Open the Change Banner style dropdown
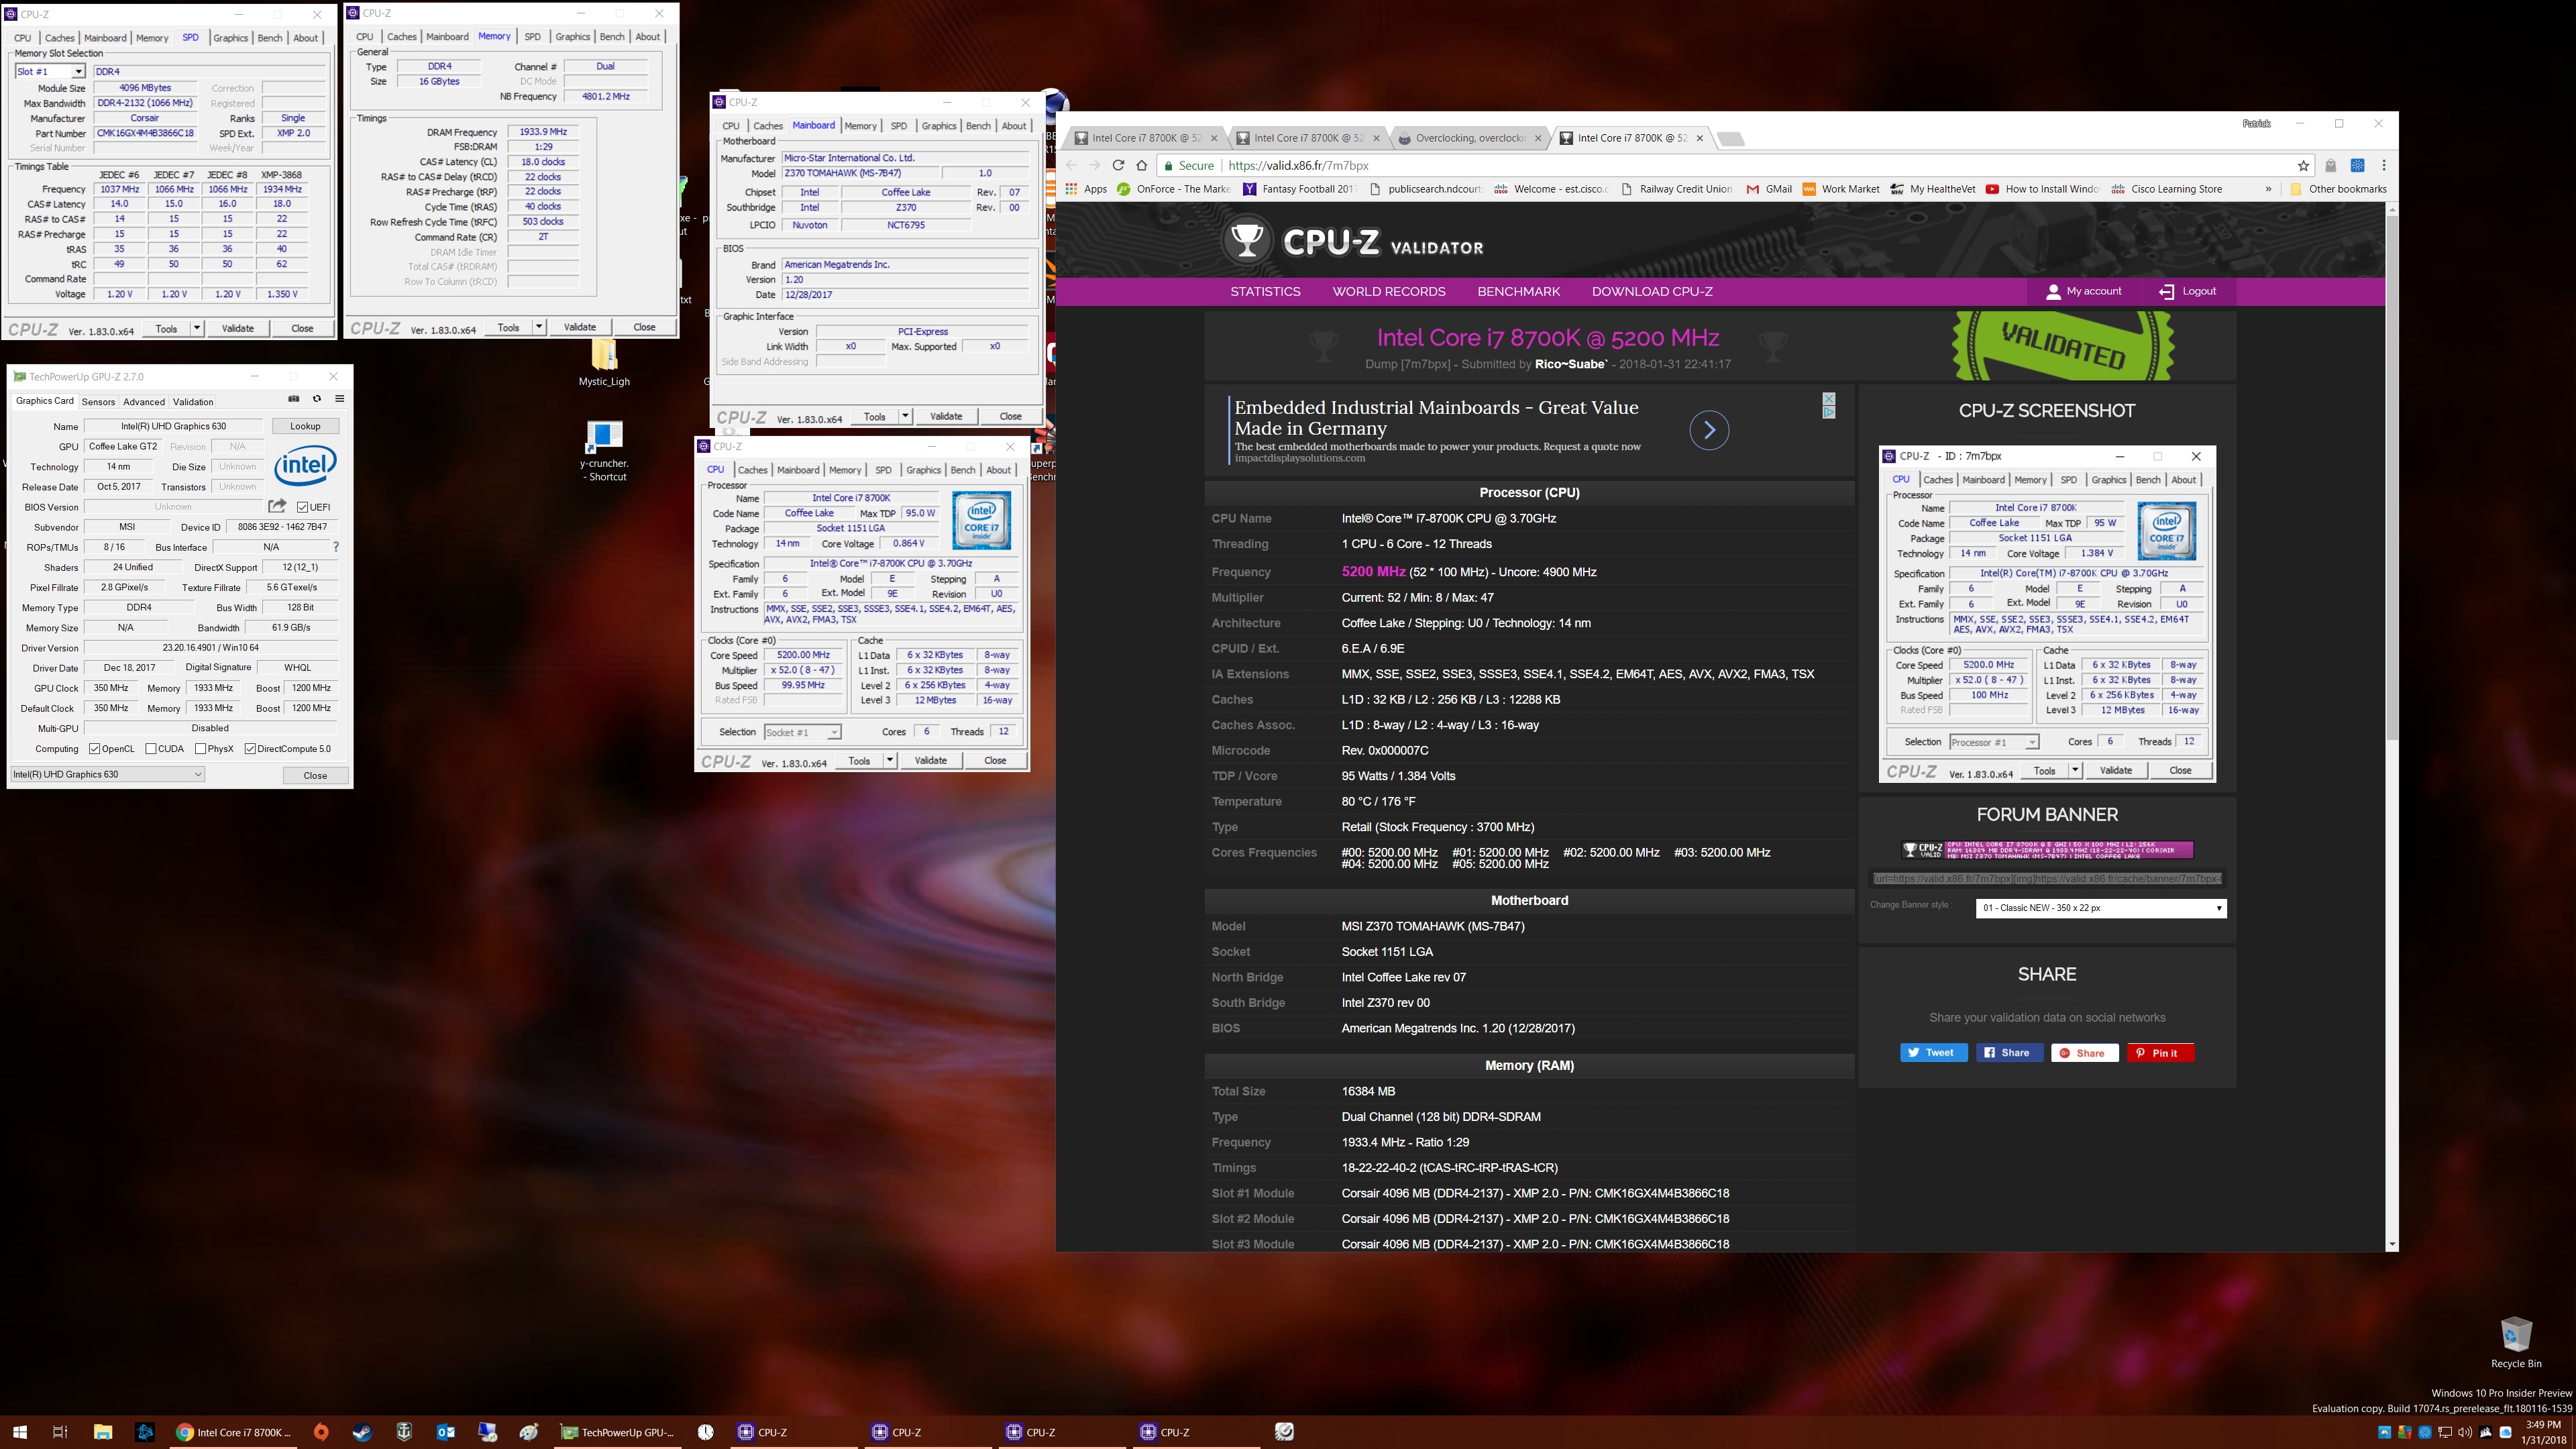 [x=2101, y=908]
